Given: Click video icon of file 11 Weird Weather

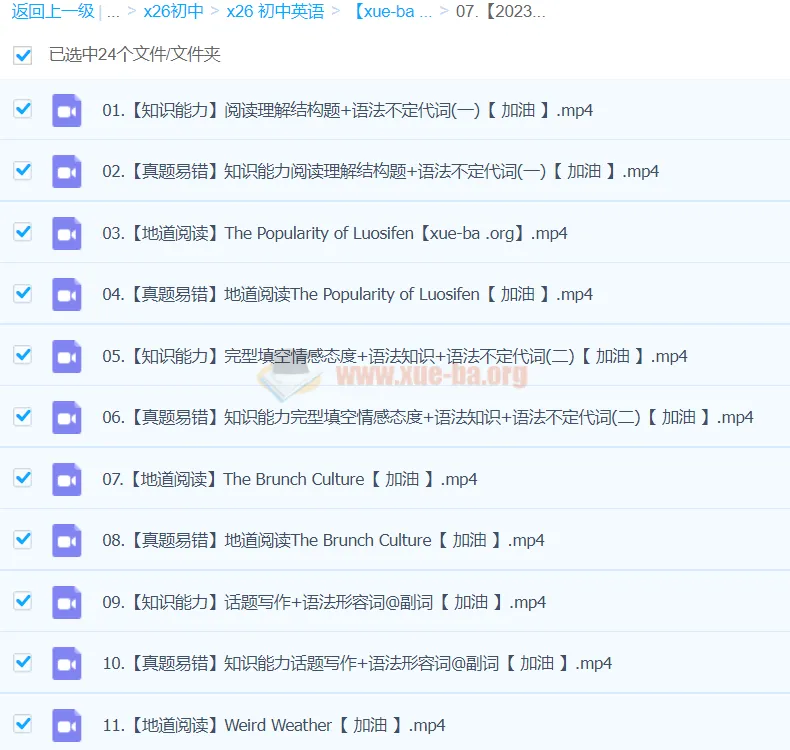Looking at the screenshot, I should tap(67, 725).
